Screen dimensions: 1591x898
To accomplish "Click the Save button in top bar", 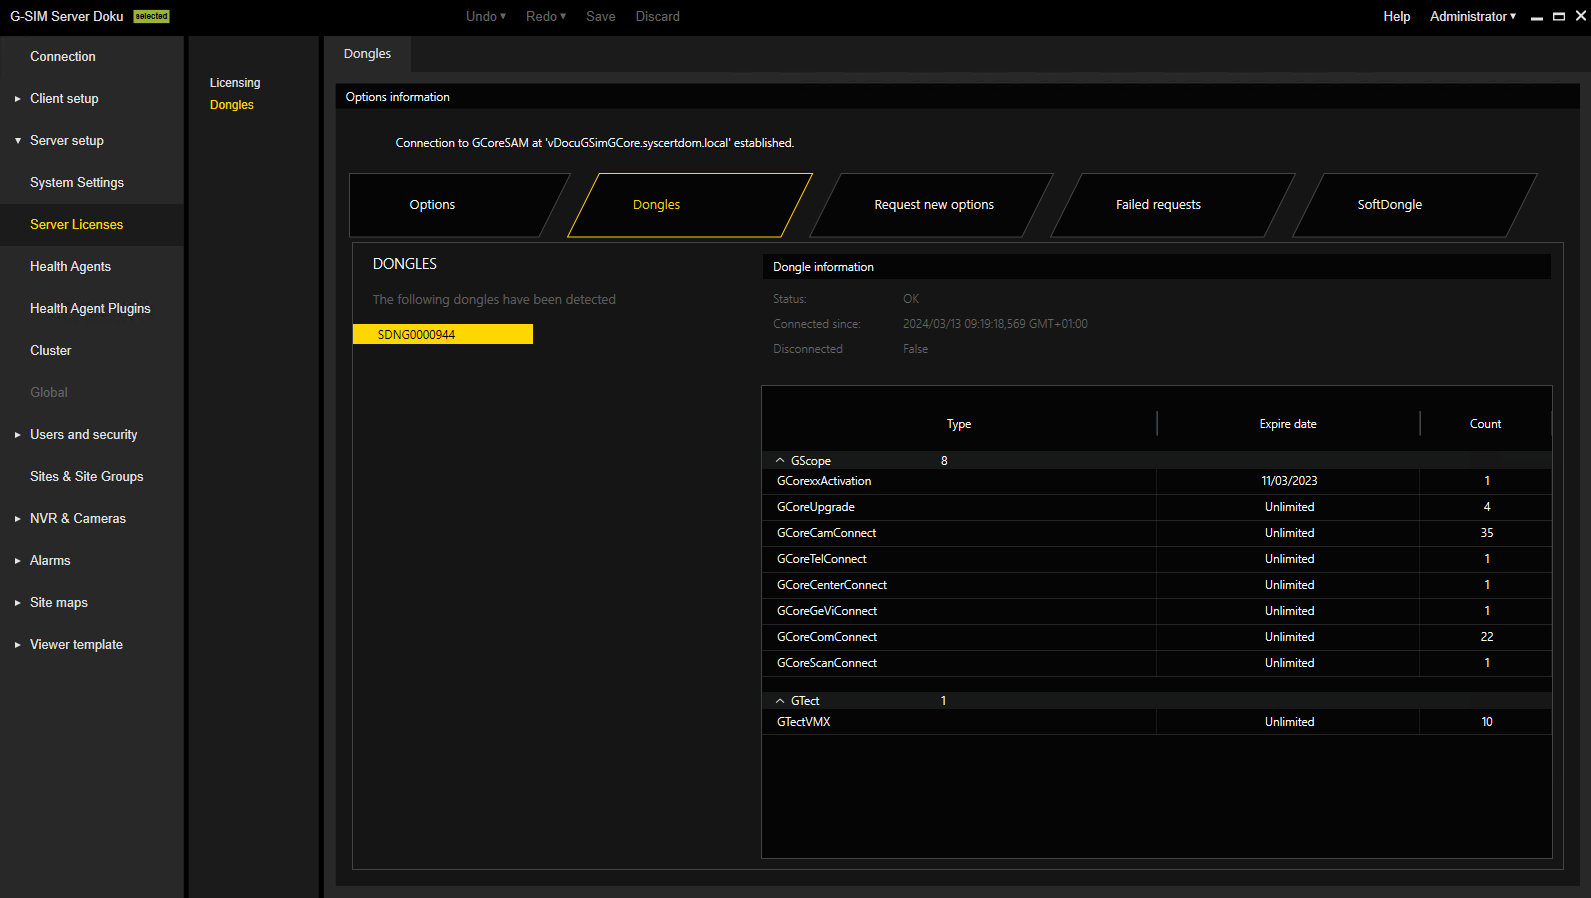I will click(600, 16).
